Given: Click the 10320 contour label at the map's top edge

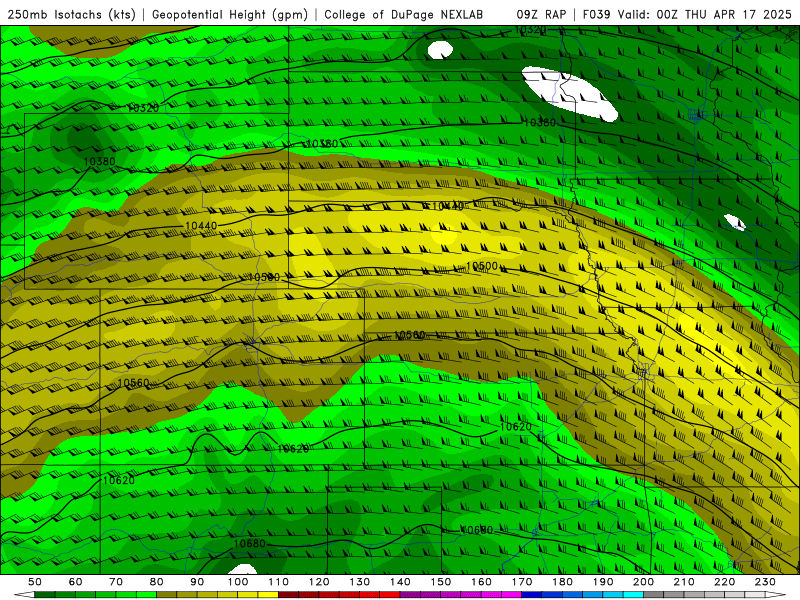Looking at the screenshot, I should [x=530, y=30].
